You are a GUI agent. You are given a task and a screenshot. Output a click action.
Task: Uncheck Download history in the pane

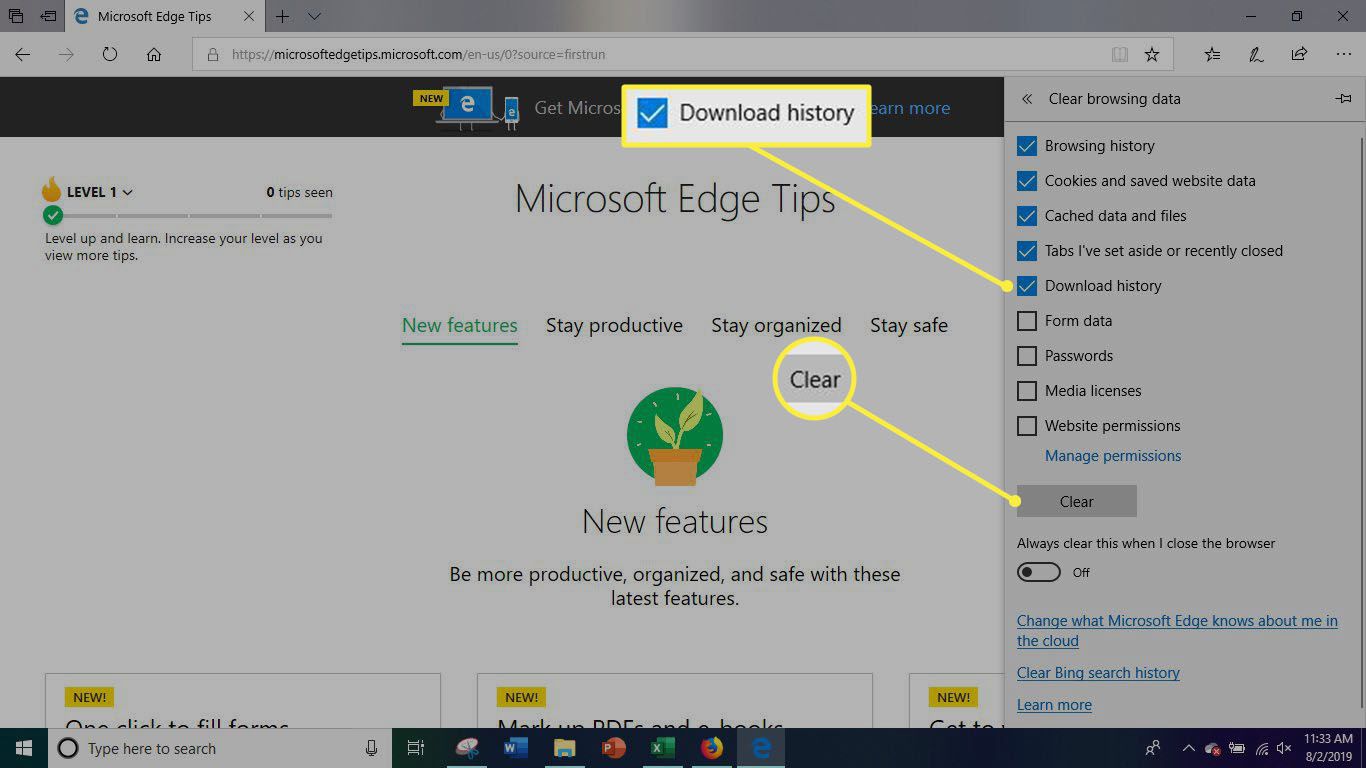click(1027, 286)
